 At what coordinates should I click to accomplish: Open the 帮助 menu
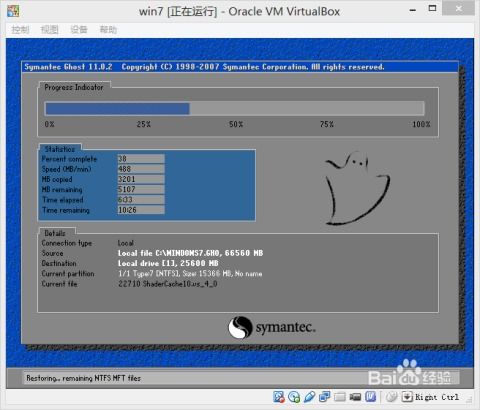tap(108, 30)
